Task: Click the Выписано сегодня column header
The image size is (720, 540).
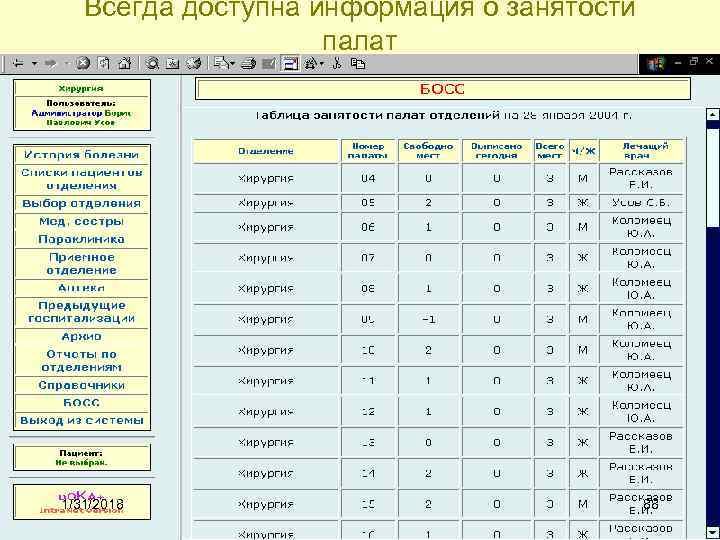Action: 496,151
